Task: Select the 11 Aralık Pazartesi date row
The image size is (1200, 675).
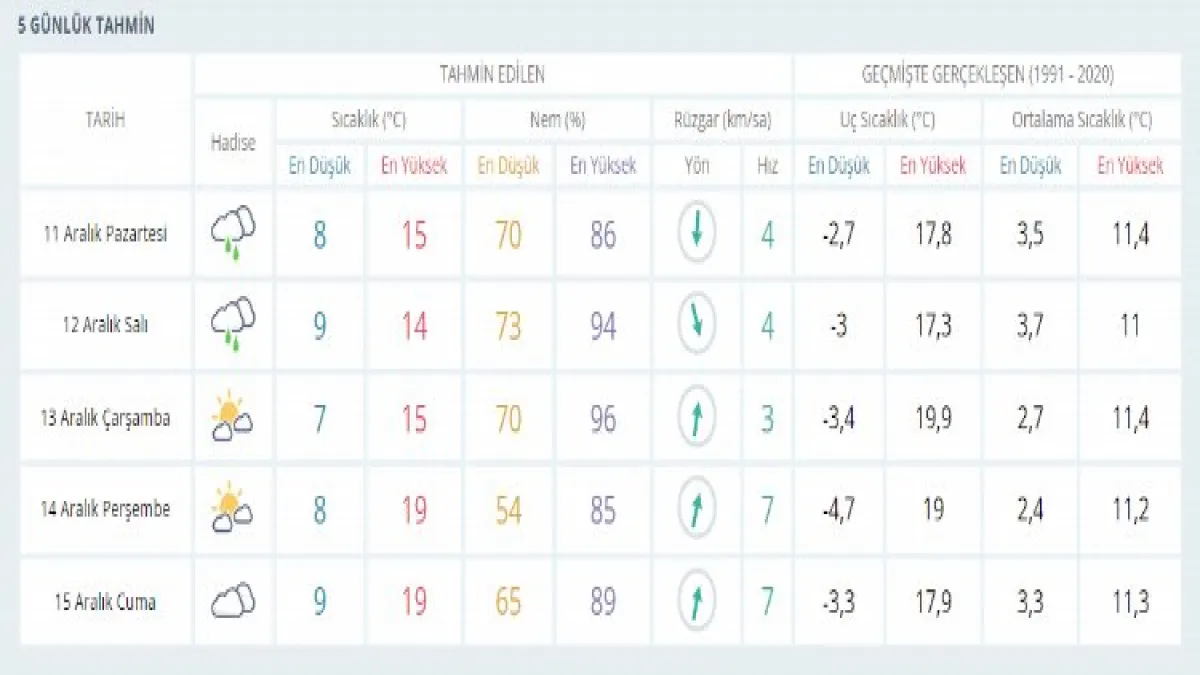Action: [105, 234]
